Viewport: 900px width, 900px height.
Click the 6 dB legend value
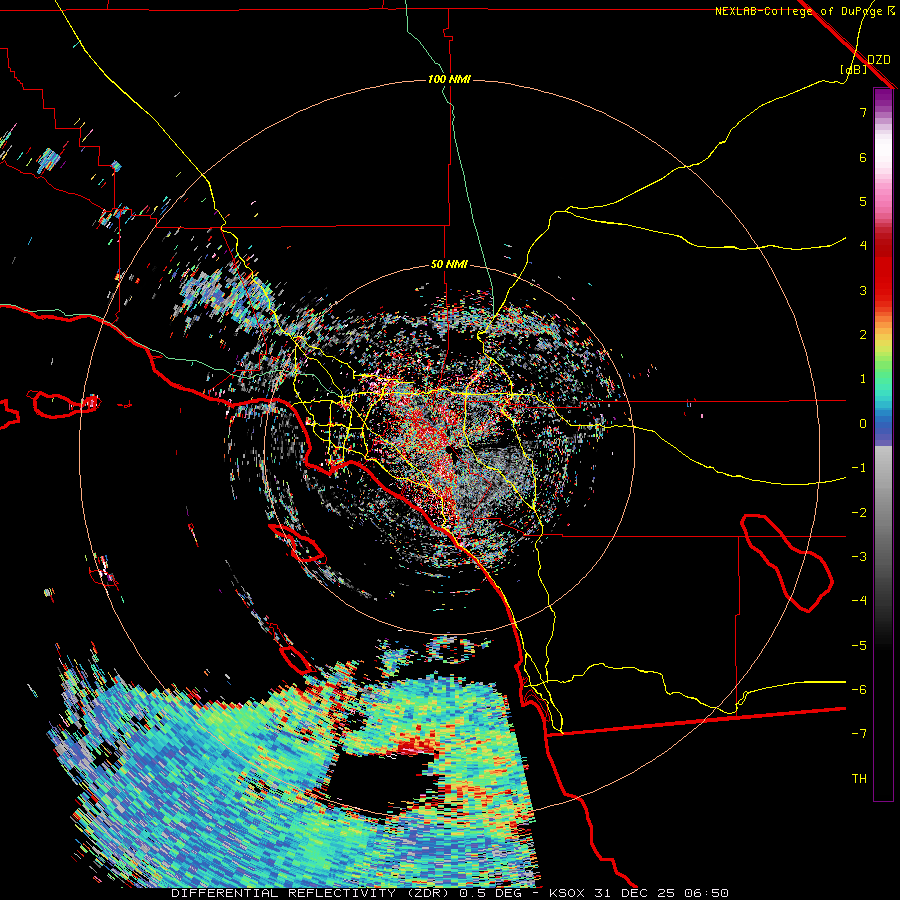[x=863, y=157]
